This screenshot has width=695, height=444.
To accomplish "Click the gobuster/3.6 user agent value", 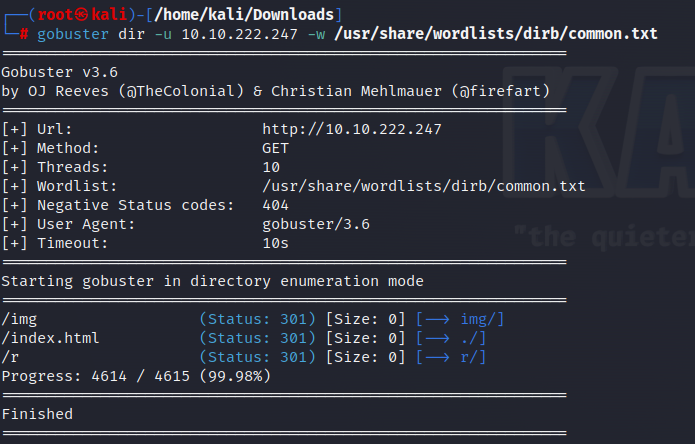I will (x=316, y=224).
